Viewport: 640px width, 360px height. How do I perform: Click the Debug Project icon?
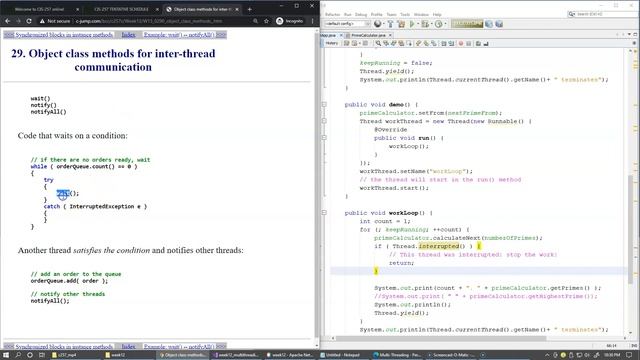click(x=425, y=24)
